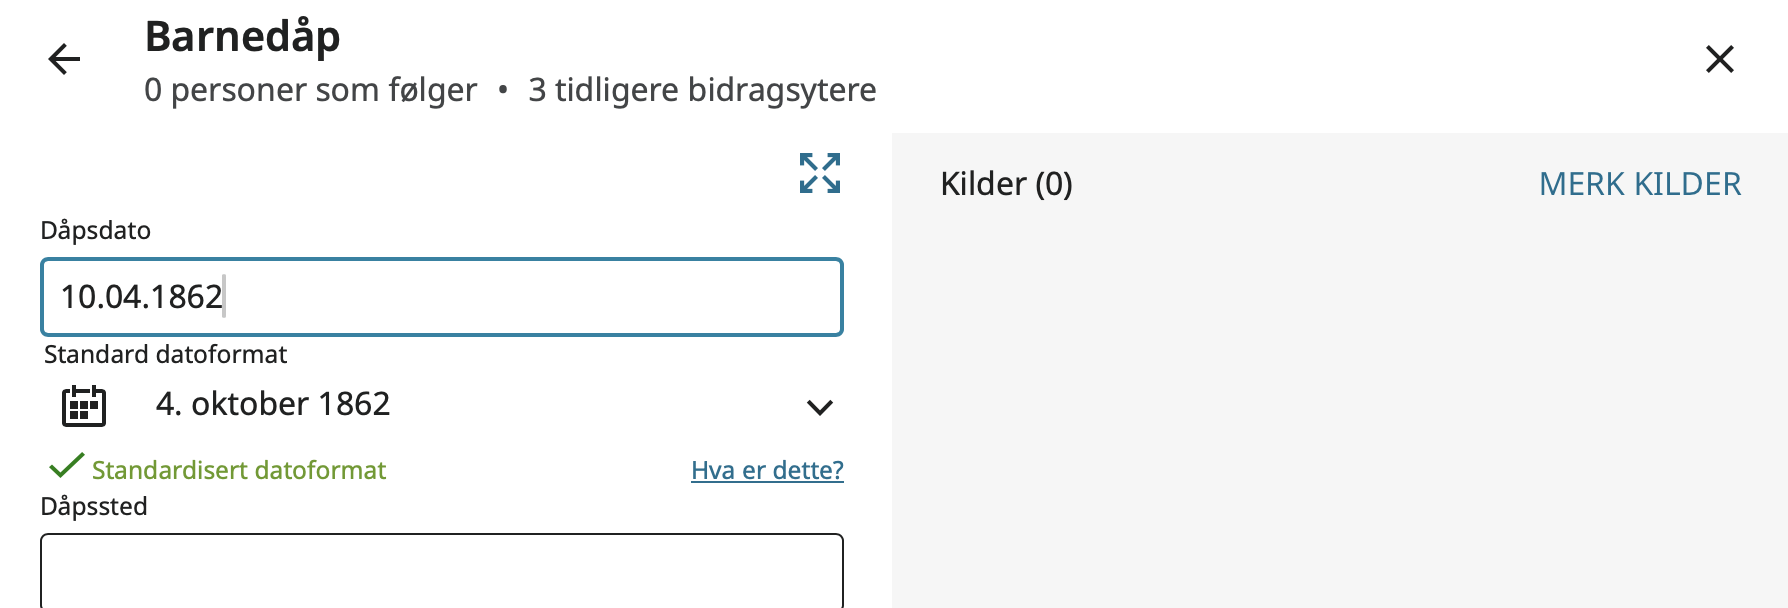Click the Dåpsdato field label
1788x608 pixels.
click(x=95, y=231)
